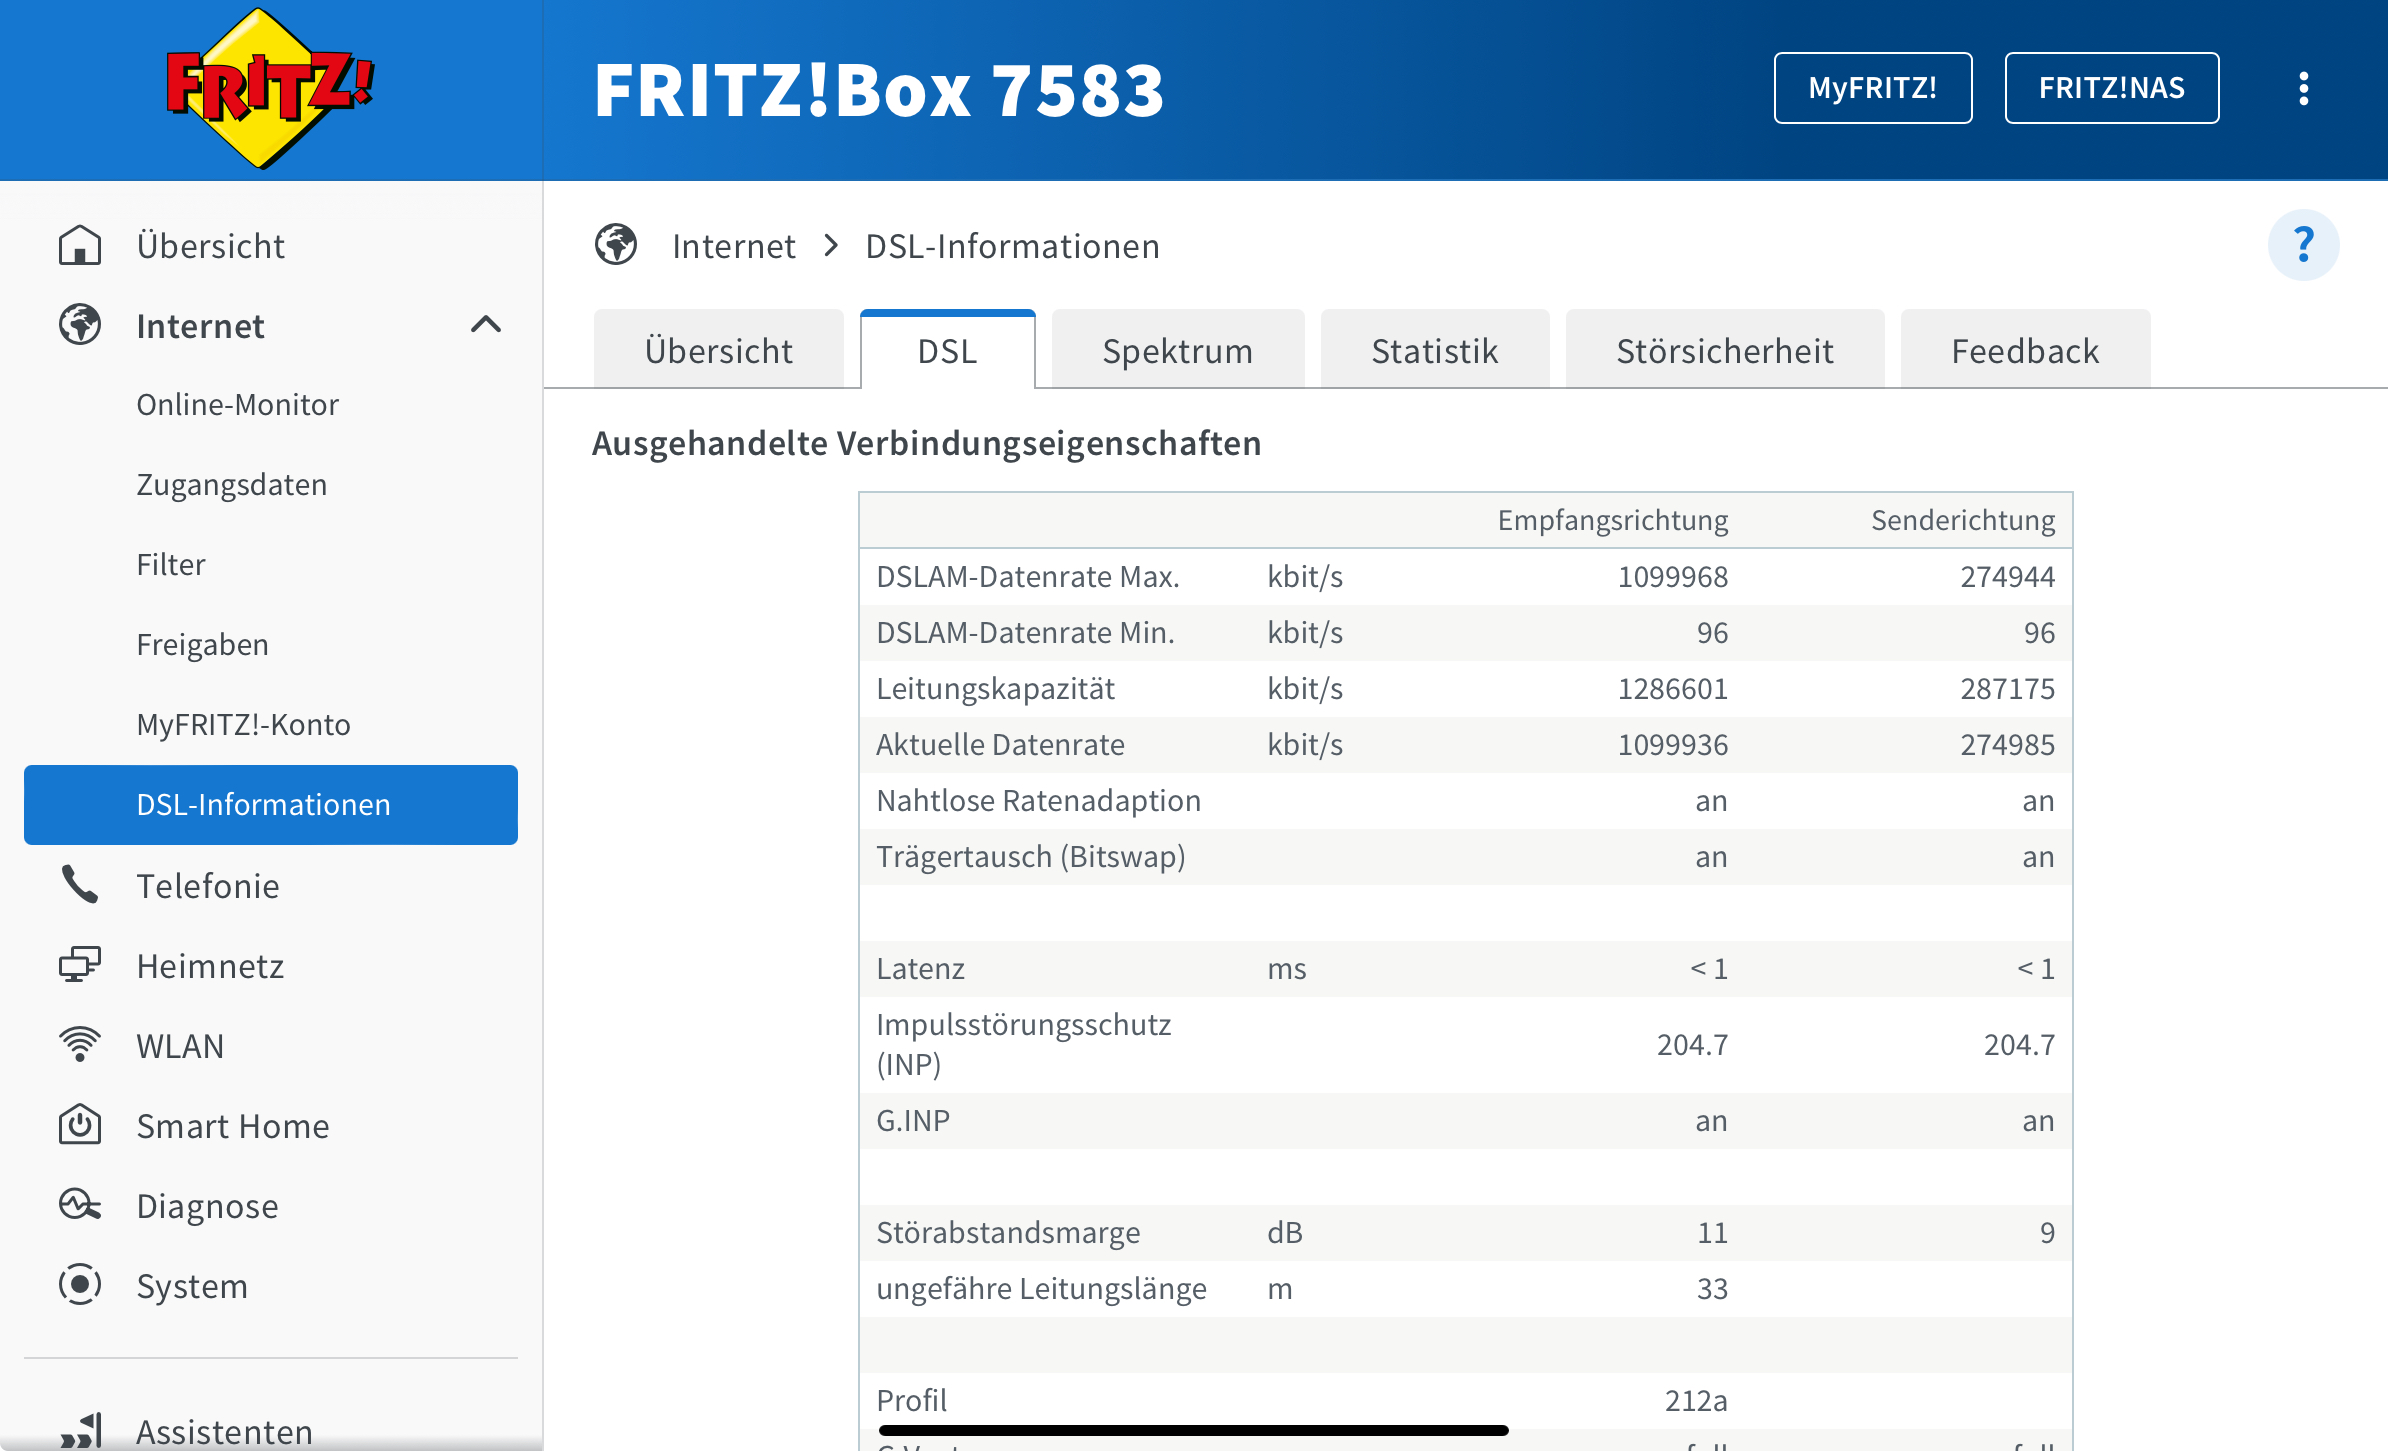
Task: Open Online-Monitor in the sidebar
Action: click(x=238, y=405)
